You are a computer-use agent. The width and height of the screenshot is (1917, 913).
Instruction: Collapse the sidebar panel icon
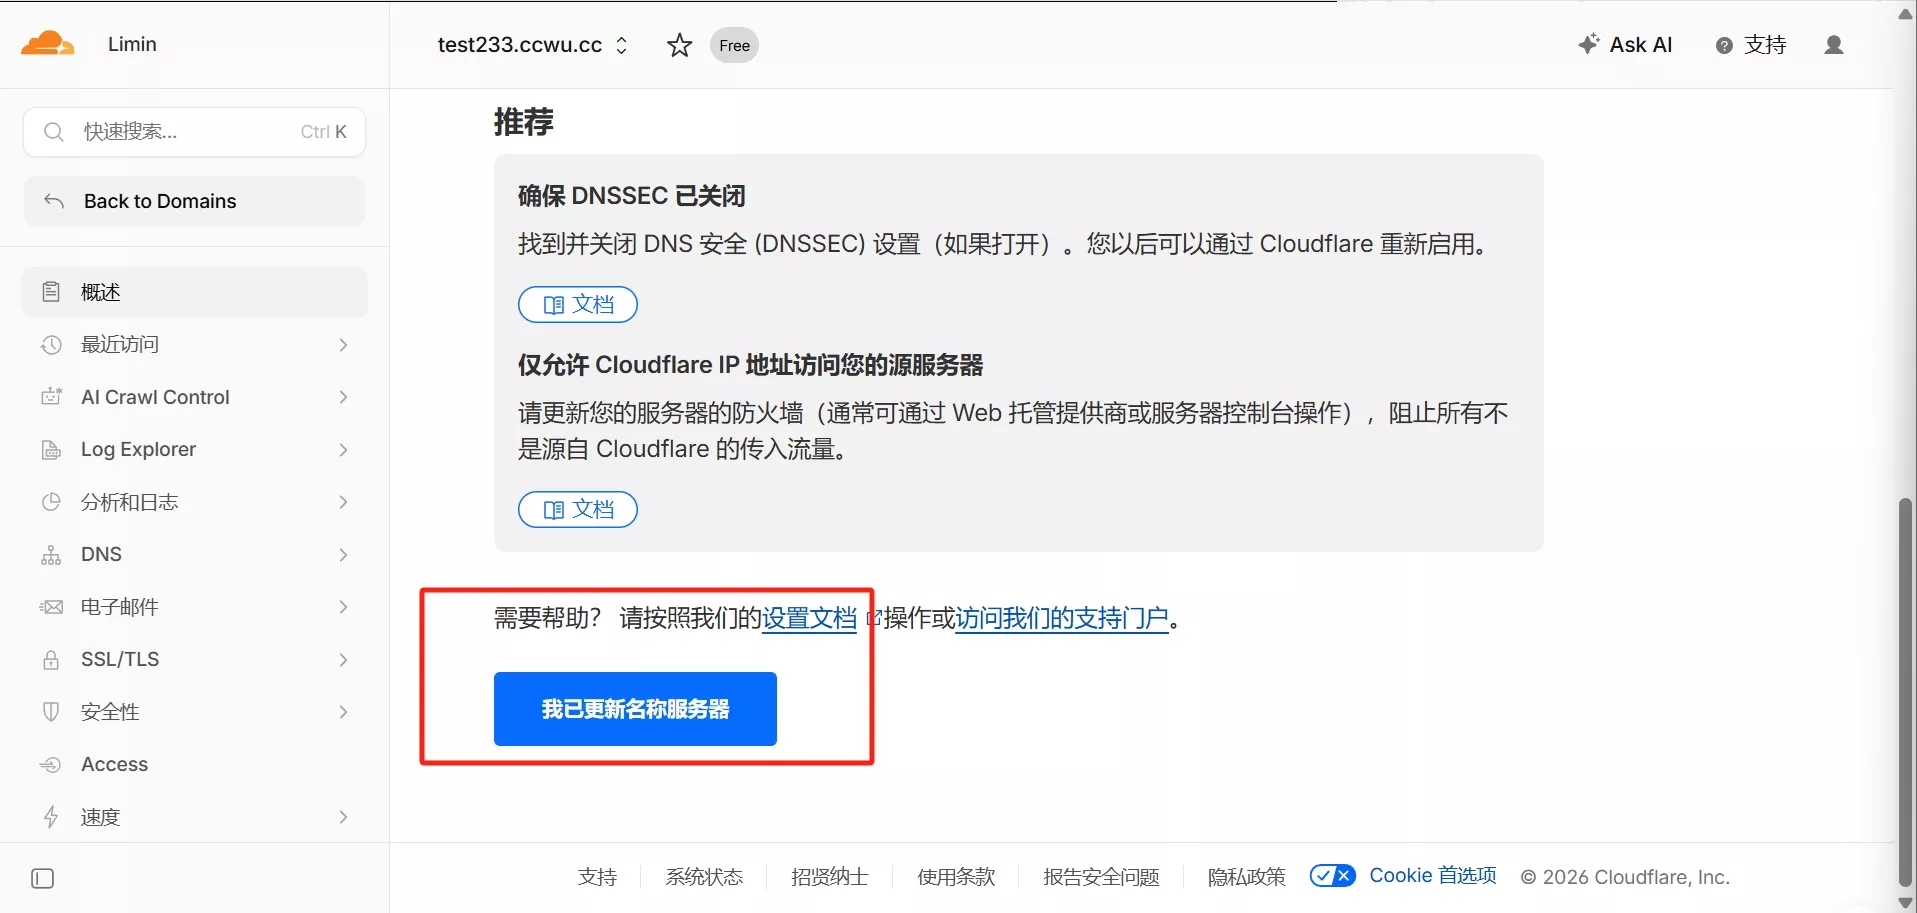pos(43,879)
